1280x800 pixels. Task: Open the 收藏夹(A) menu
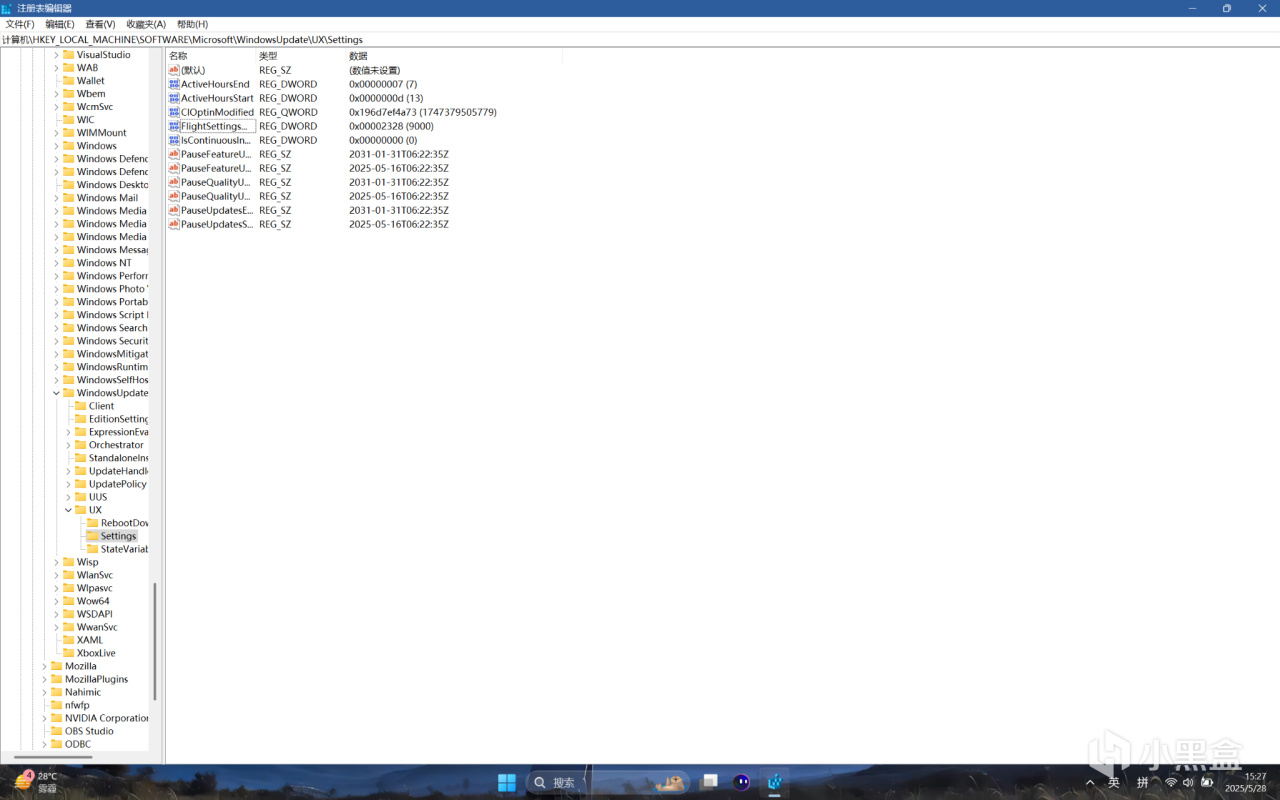point(146,24)
